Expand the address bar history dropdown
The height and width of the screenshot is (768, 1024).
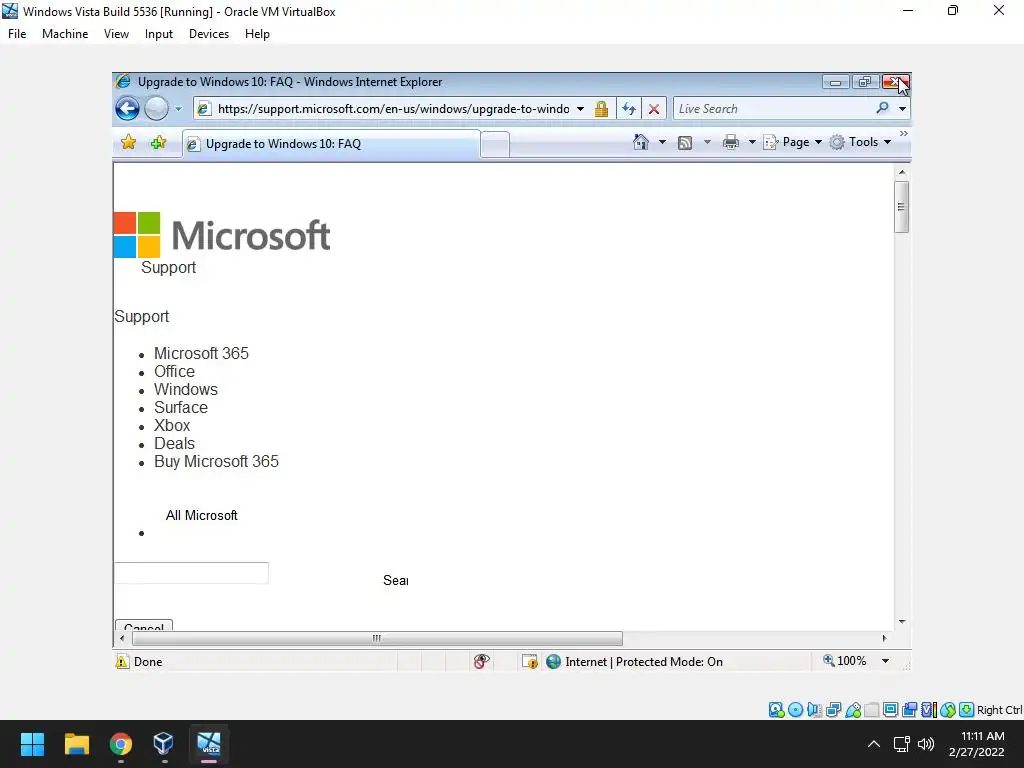tap(580, 109)
